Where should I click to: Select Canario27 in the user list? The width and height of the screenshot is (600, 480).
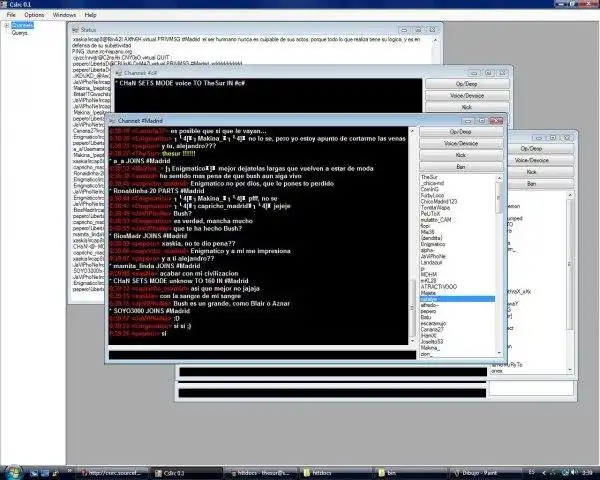432,330
